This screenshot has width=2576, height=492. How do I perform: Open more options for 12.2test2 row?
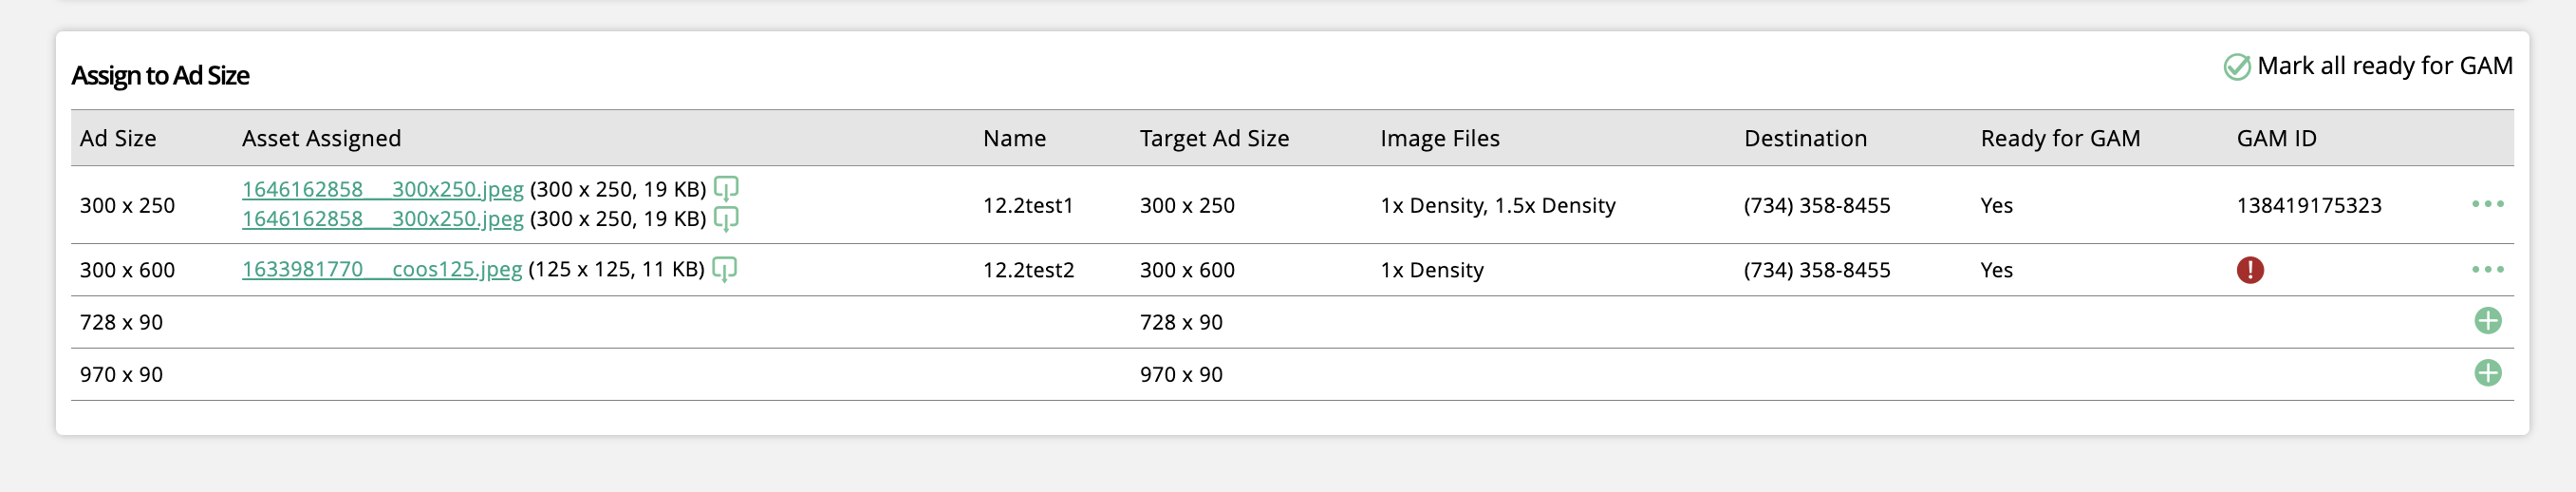[2488, 269]
